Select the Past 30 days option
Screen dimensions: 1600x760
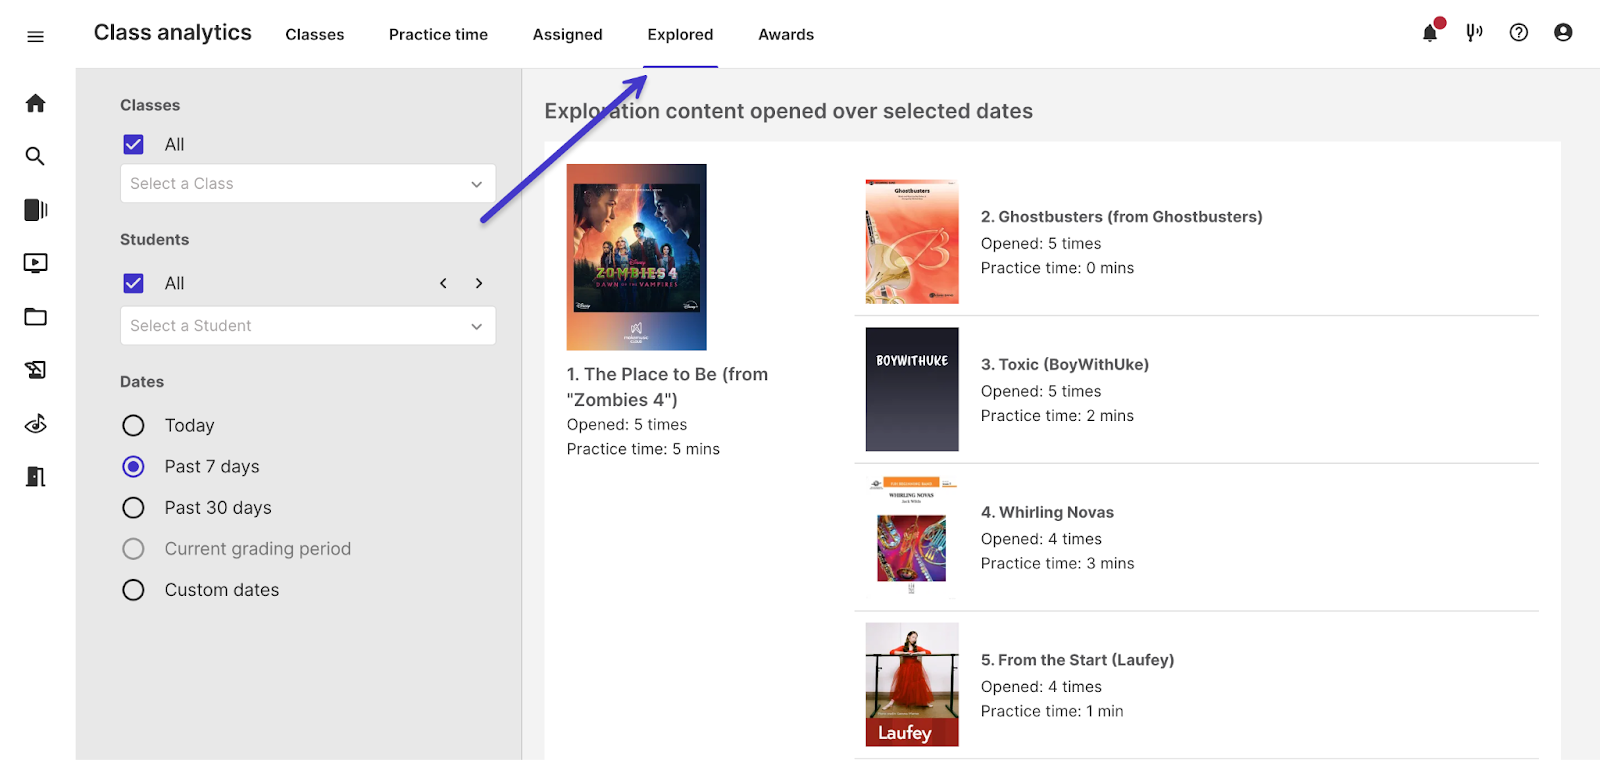(x=133, y=508)
